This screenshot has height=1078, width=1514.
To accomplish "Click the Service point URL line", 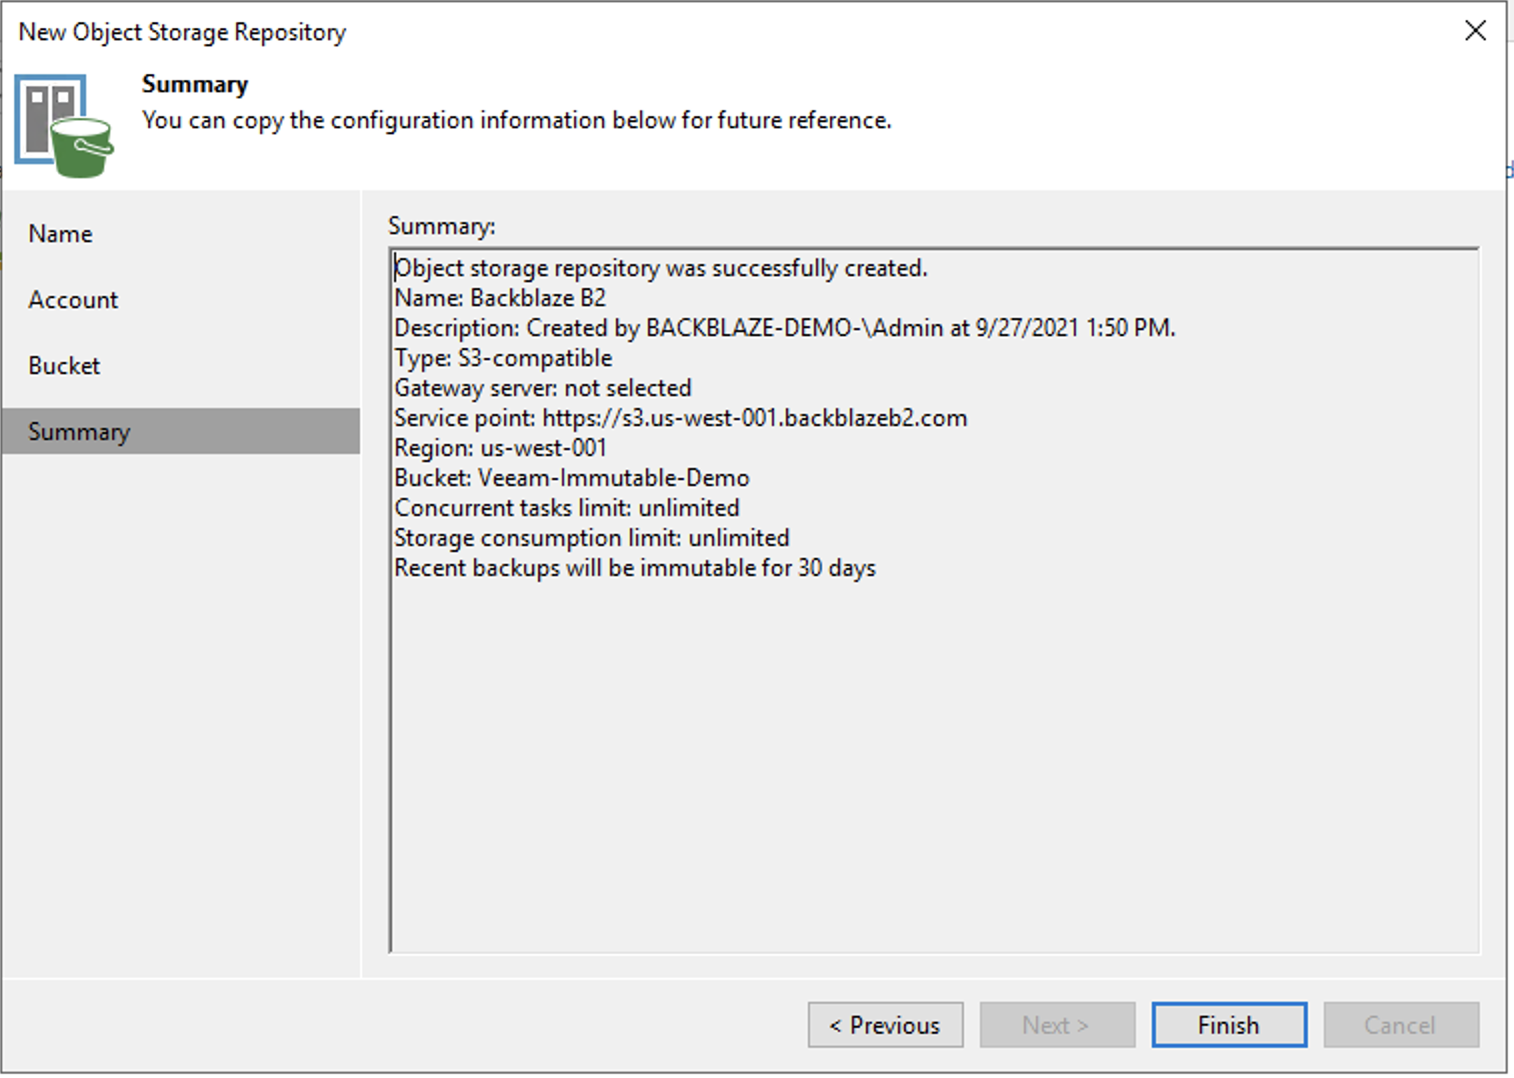I will (x=681, y=418).
